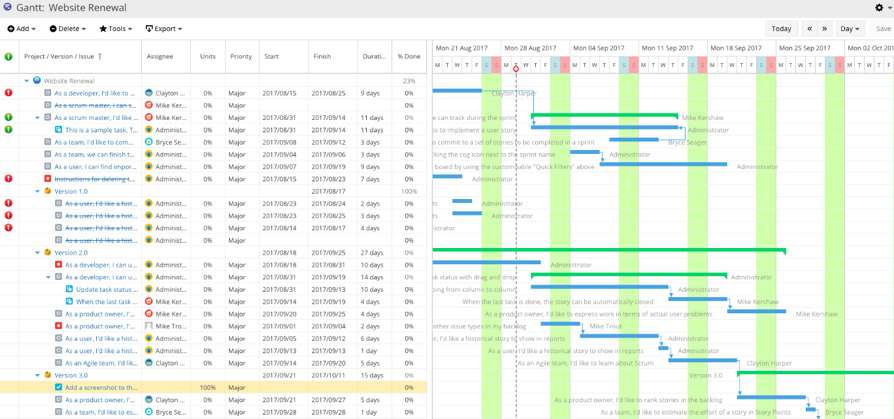Move the timeline forward with » button
The width and height of the screenshot is (894, 419).
[824, 29]
